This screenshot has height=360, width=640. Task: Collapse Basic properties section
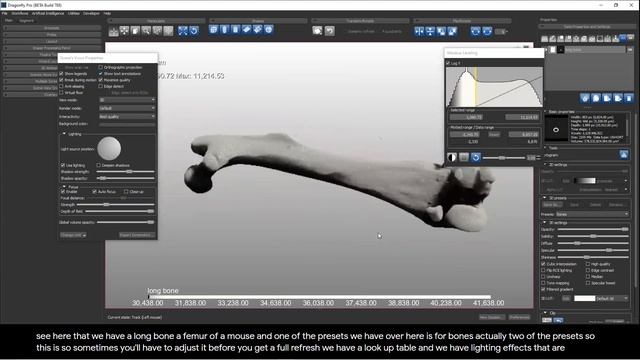coord(545,111)
